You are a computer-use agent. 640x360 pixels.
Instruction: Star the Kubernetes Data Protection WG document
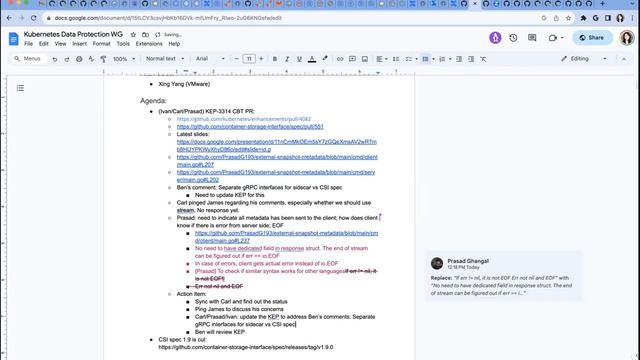(133, 35)
